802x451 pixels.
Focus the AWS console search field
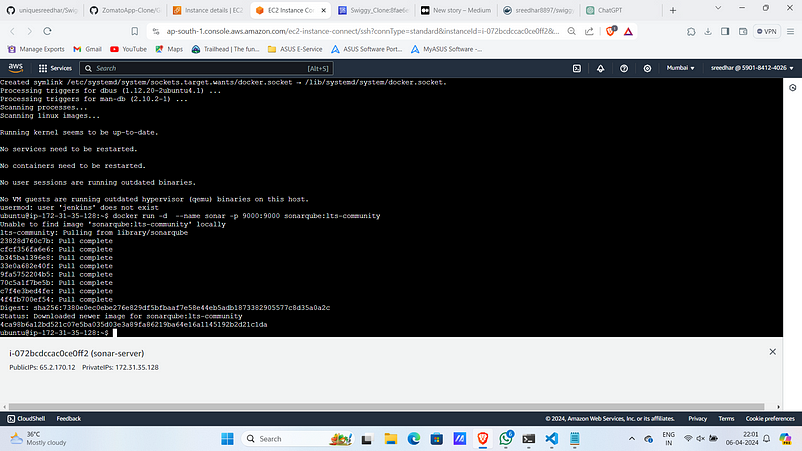207,68
